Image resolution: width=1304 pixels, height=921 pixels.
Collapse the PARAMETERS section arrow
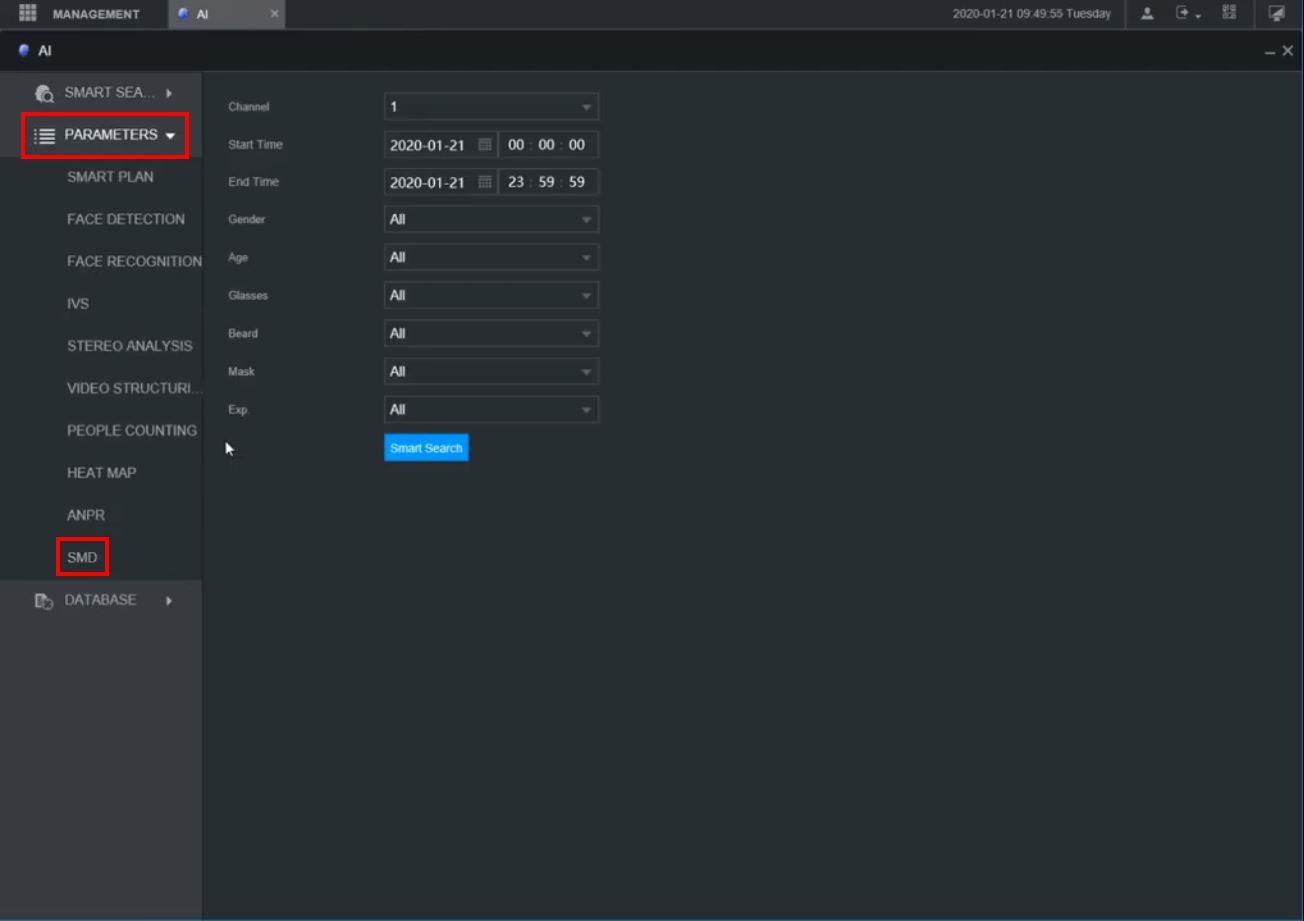pyautogui.click(x=171, y=136)
